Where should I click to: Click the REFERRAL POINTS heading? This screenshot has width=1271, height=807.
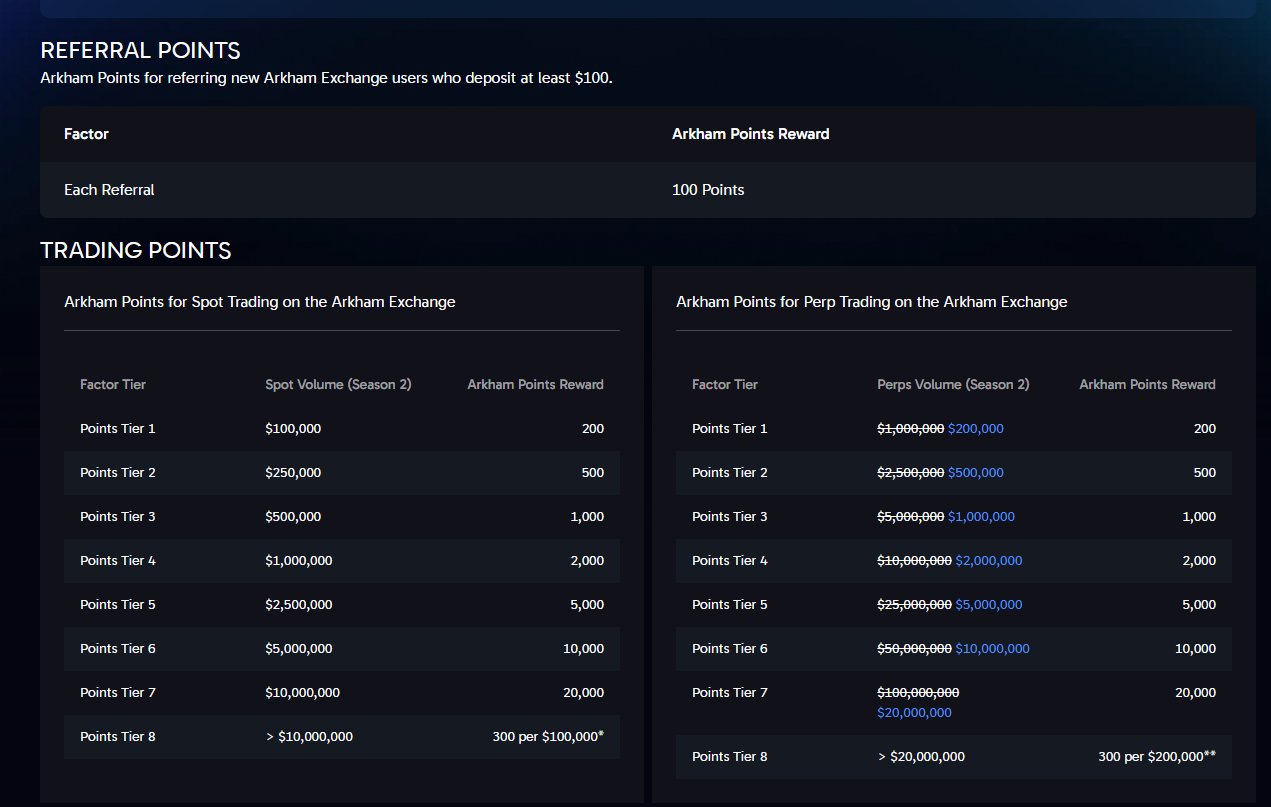coord(140,50)
